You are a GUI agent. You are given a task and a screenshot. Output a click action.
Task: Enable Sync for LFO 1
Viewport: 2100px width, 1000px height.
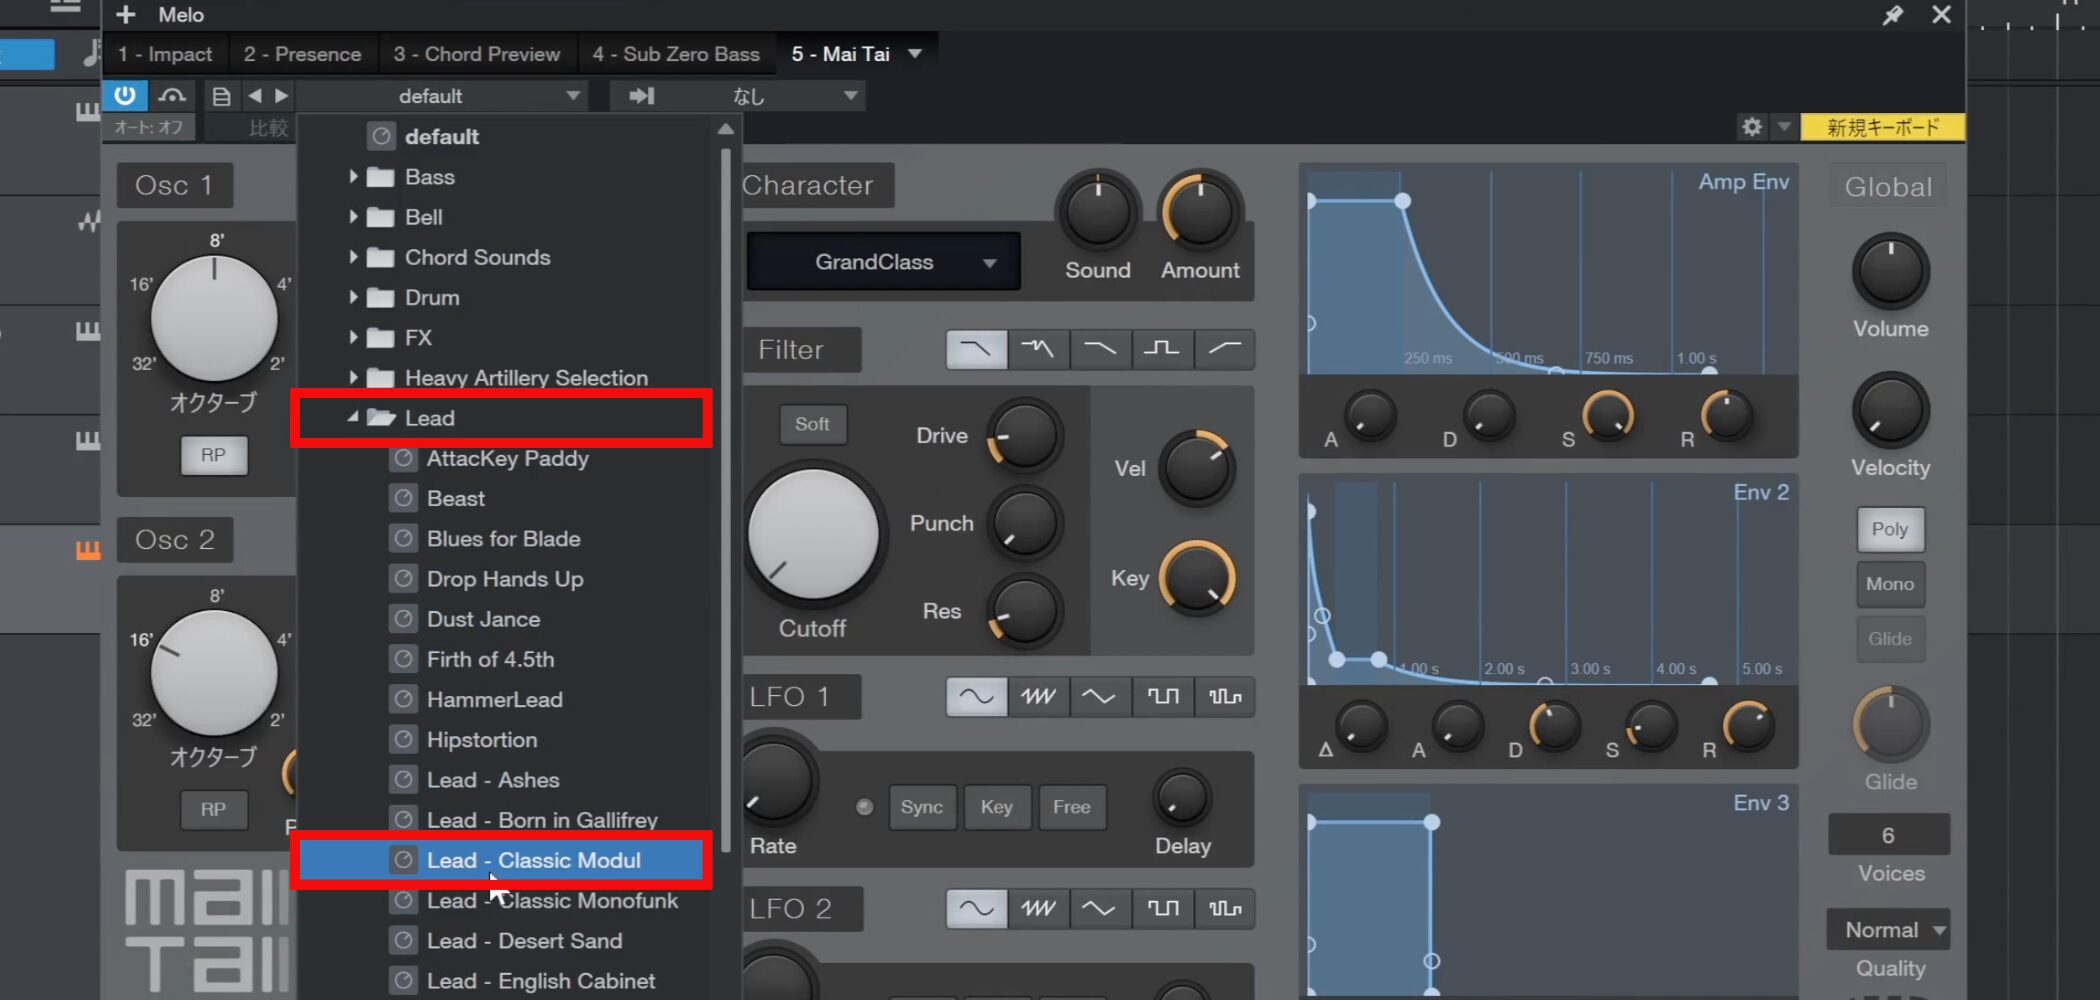tap(921, 807)
